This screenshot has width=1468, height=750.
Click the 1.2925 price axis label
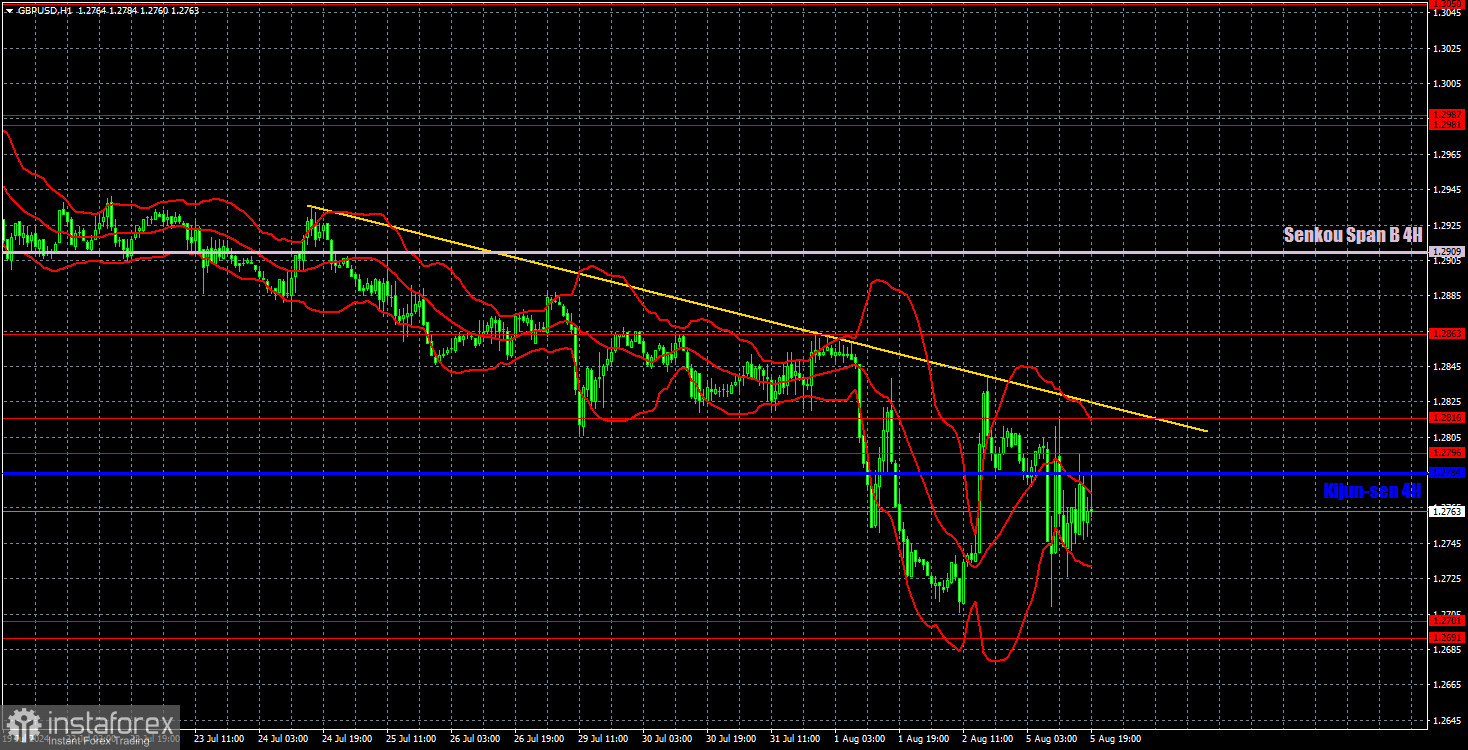(x=1447, y=225)
